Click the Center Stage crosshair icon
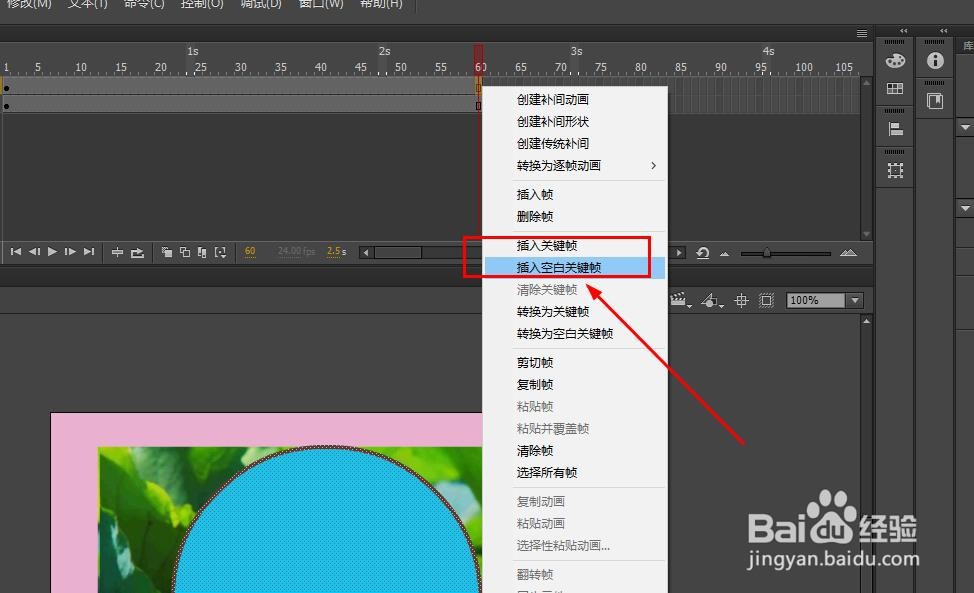Screen dimensions: 974x593 pos(741,301)
